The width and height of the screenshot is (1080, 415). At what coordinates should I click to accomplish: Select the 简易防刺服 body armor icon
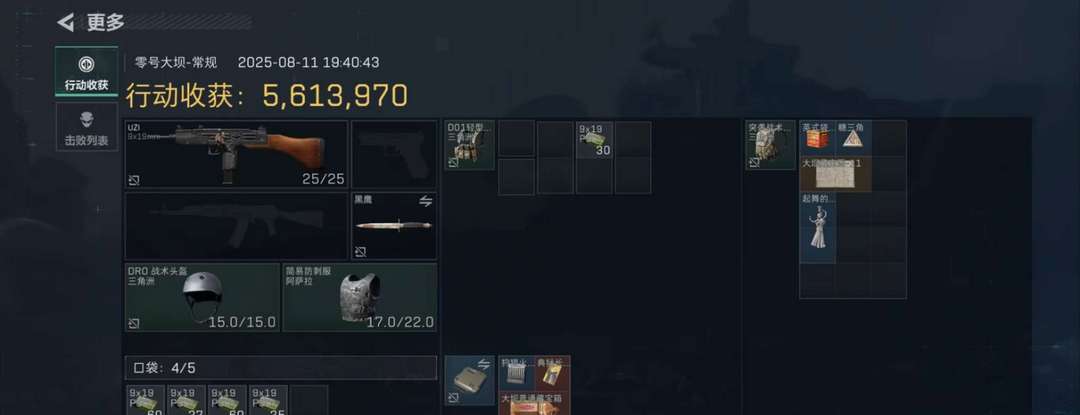click(x=360, y=297)
